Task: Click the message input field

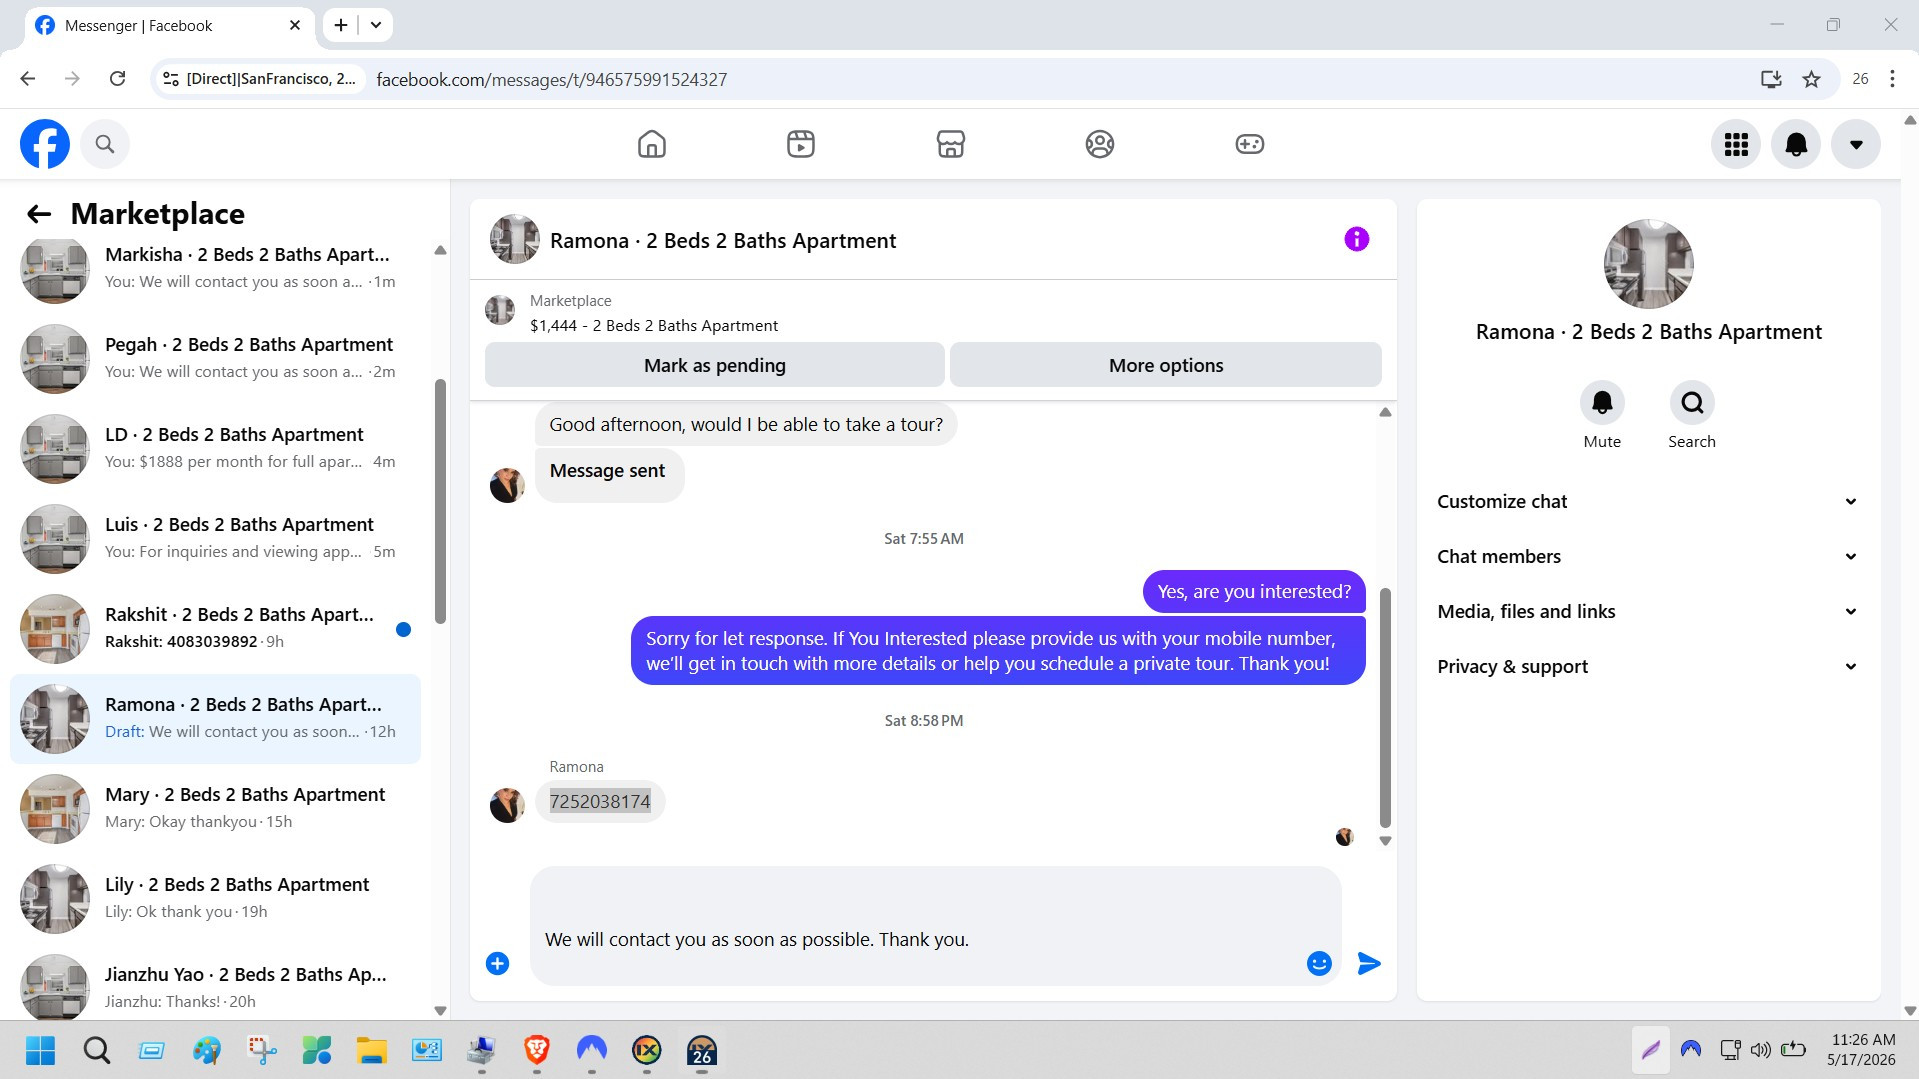Action: point(935,926)
